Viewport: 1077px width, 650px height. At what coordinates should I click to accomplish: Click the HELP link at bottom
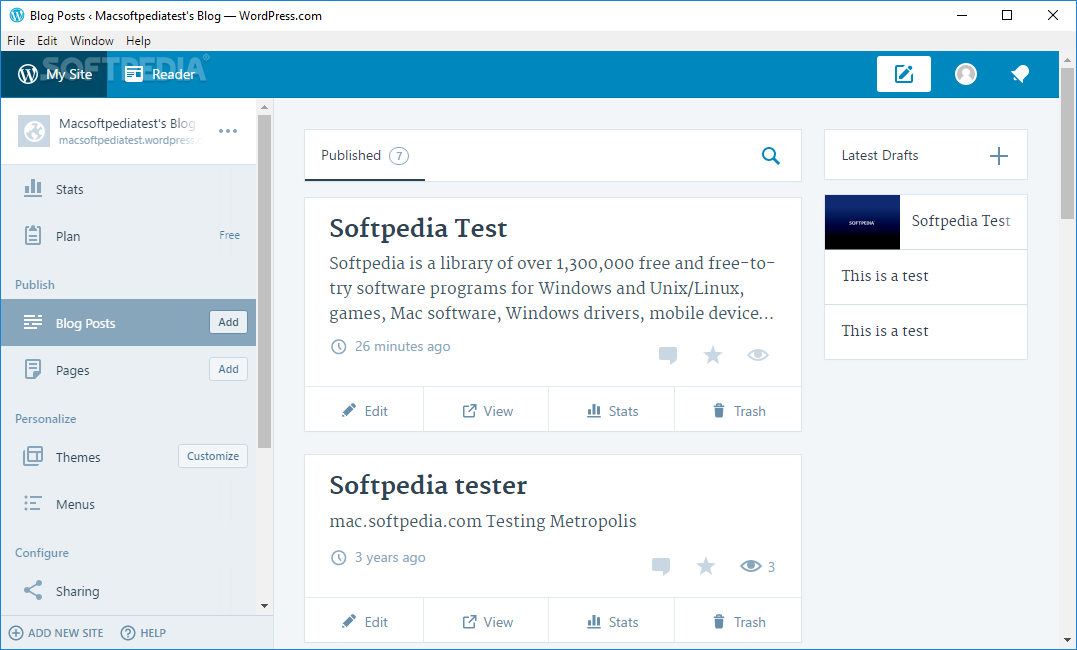click(144, 633)
